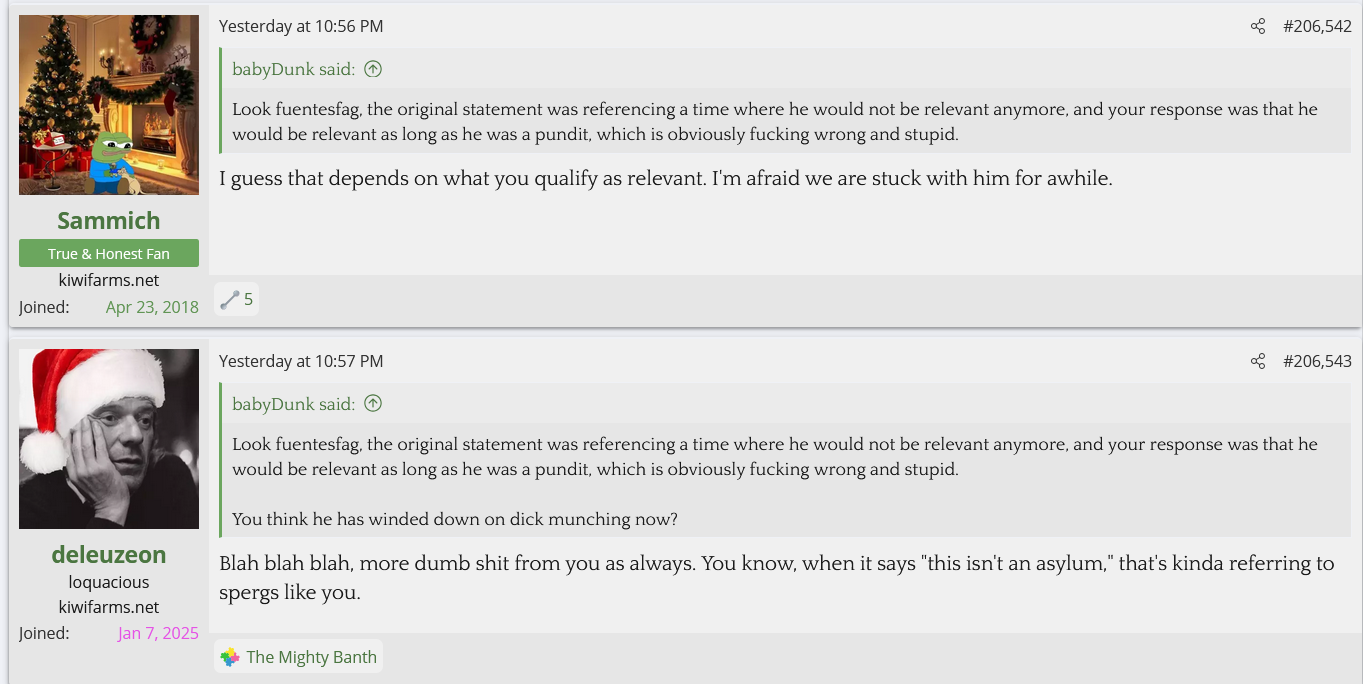Click "babyDunk said:" in deleuzeon's post

(x=293, y=404)
